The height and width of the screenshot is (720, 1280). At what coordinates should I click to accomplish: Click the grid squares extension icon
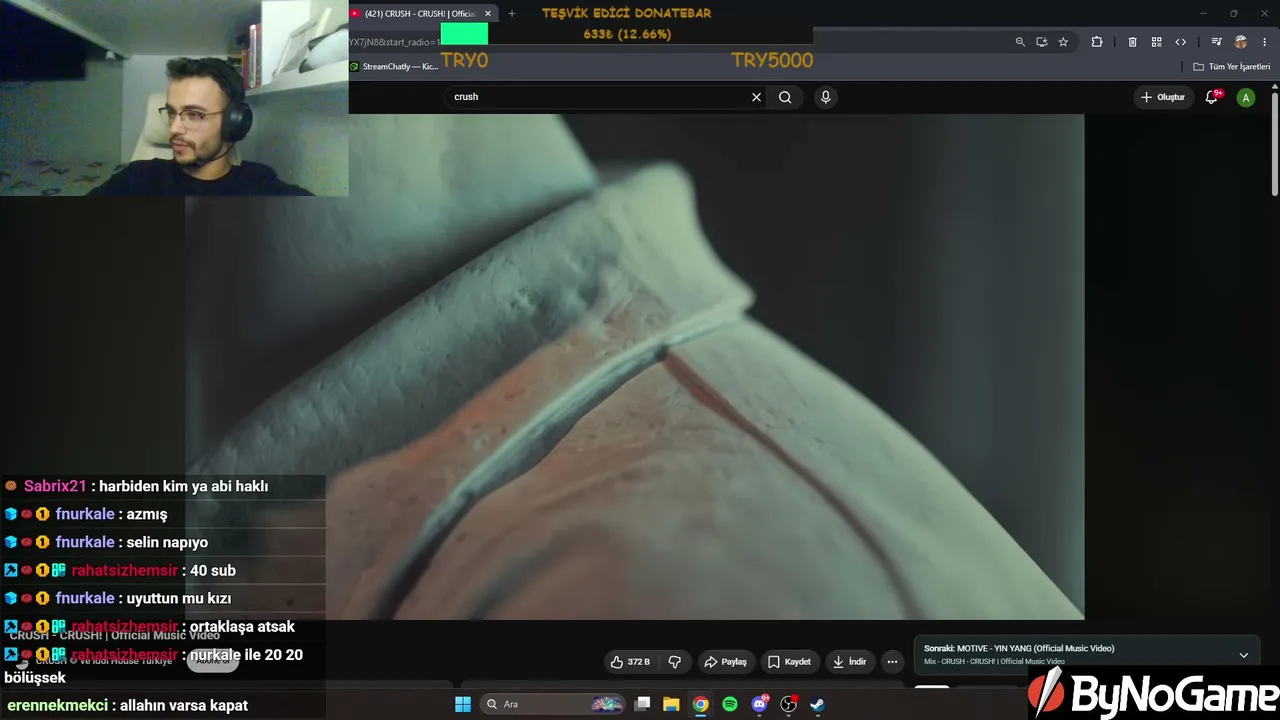[1156, 42]
